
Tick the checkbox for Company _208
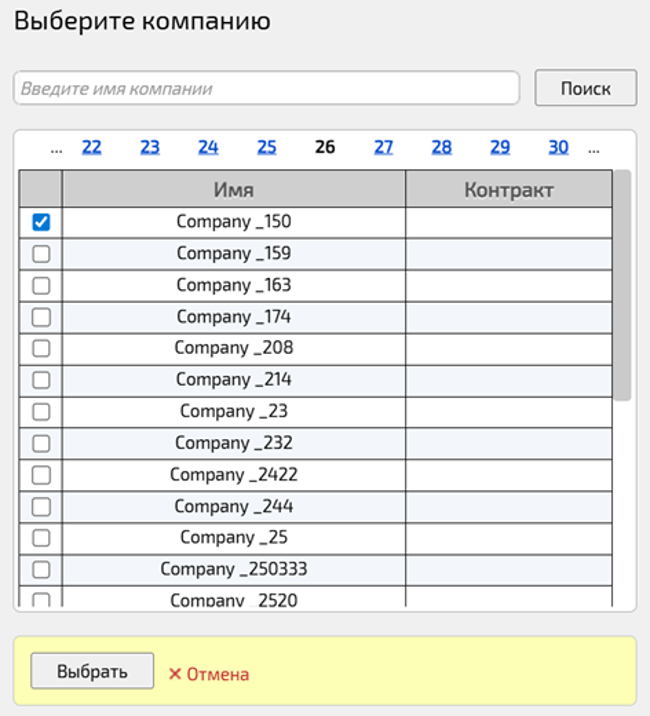(x=41, y=348)
